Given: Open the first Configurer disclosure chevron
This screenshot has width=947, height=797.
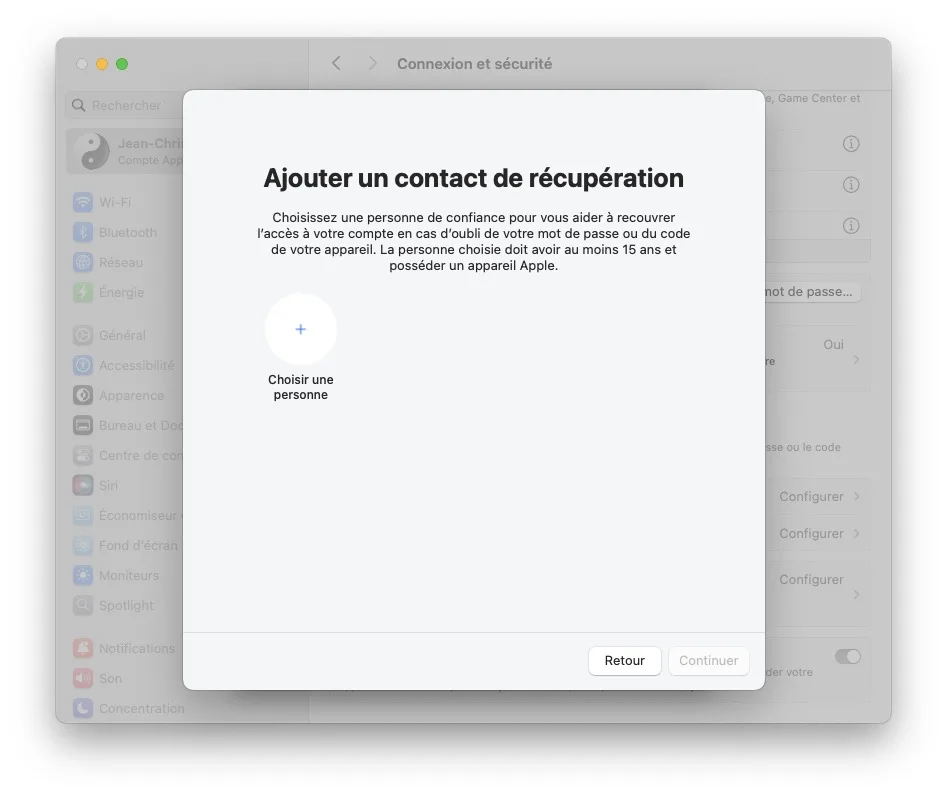Looking at the screenshot, I should pyautogui.click(x=855, y=496).
